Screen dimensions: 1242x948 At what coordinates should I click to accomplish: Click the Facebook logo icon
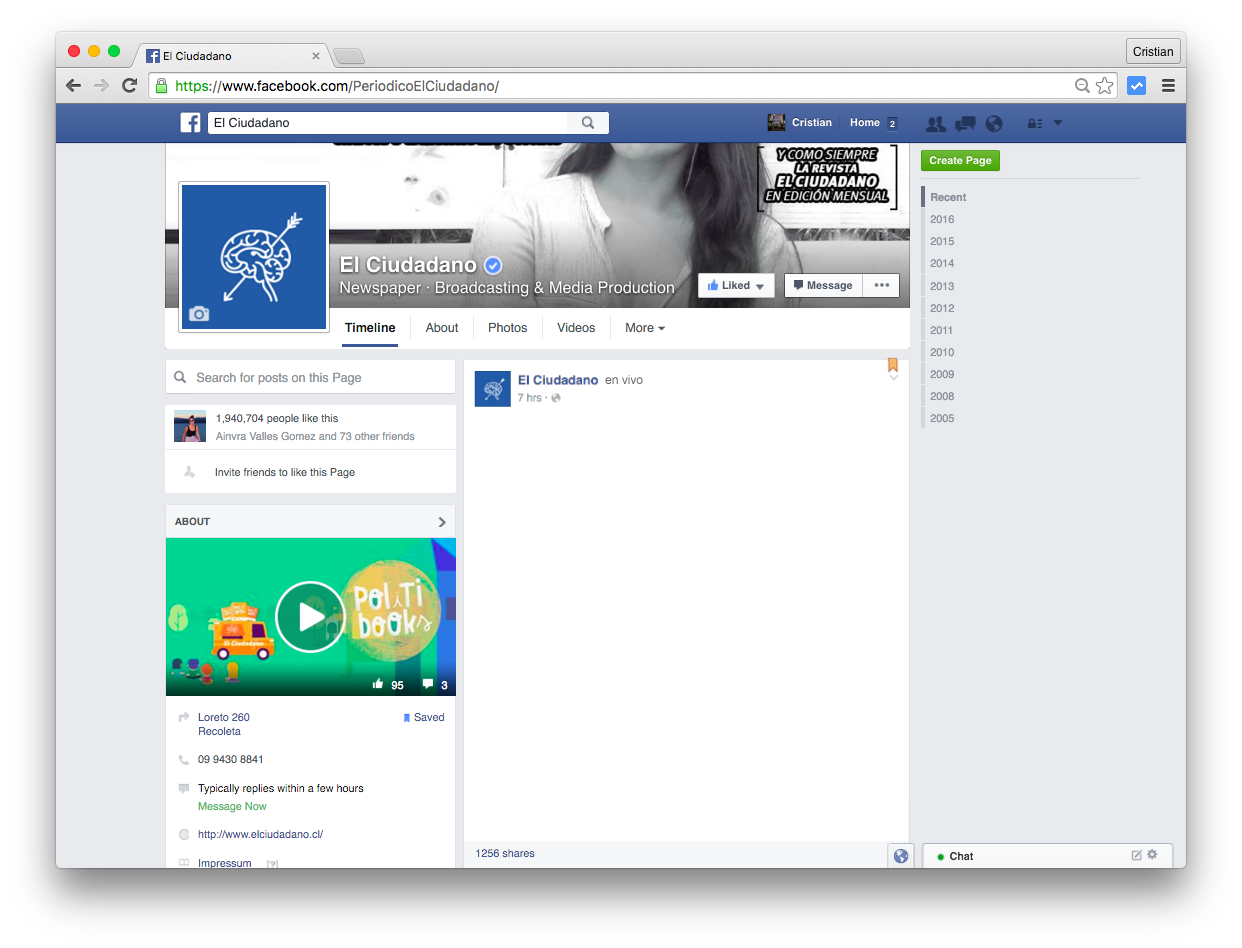(190, 123)
